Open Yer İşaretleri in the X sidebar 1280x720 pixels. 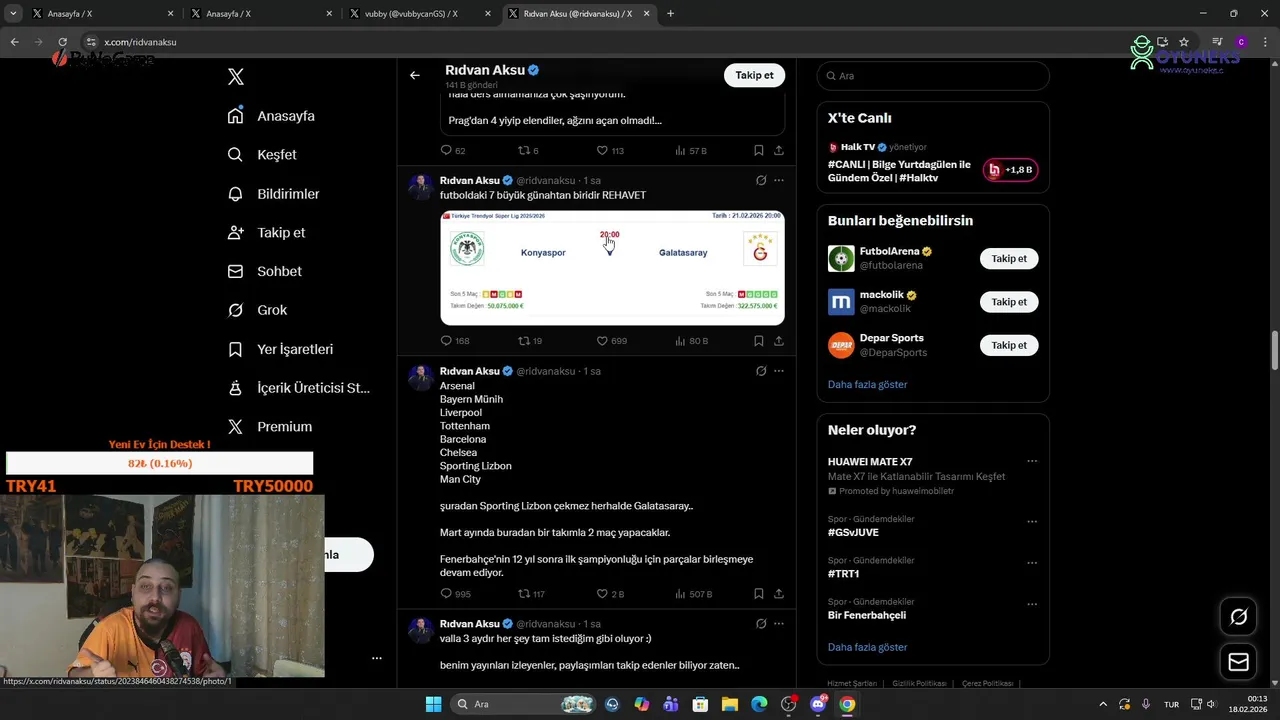[x=280, y=349]
